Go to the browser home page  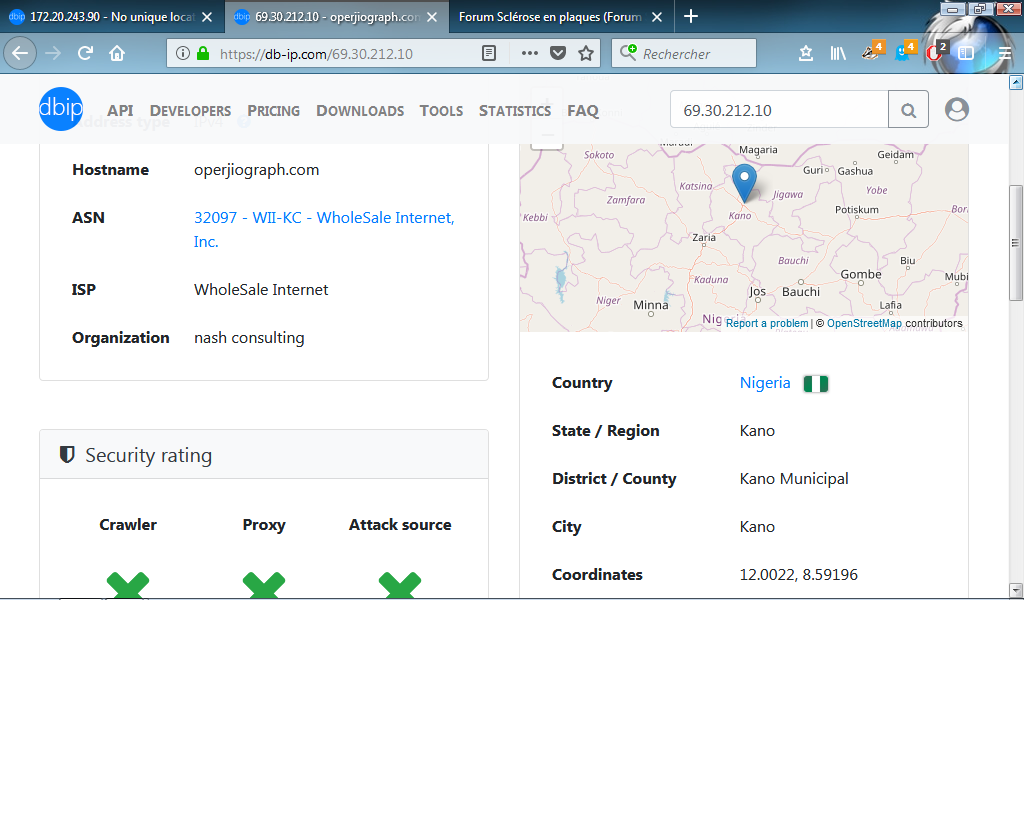click(x=117, y=53)
